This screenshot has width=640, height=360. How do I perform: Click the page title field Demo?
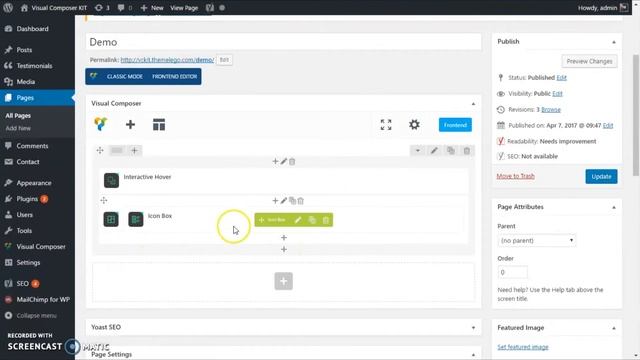click(283, 42)
